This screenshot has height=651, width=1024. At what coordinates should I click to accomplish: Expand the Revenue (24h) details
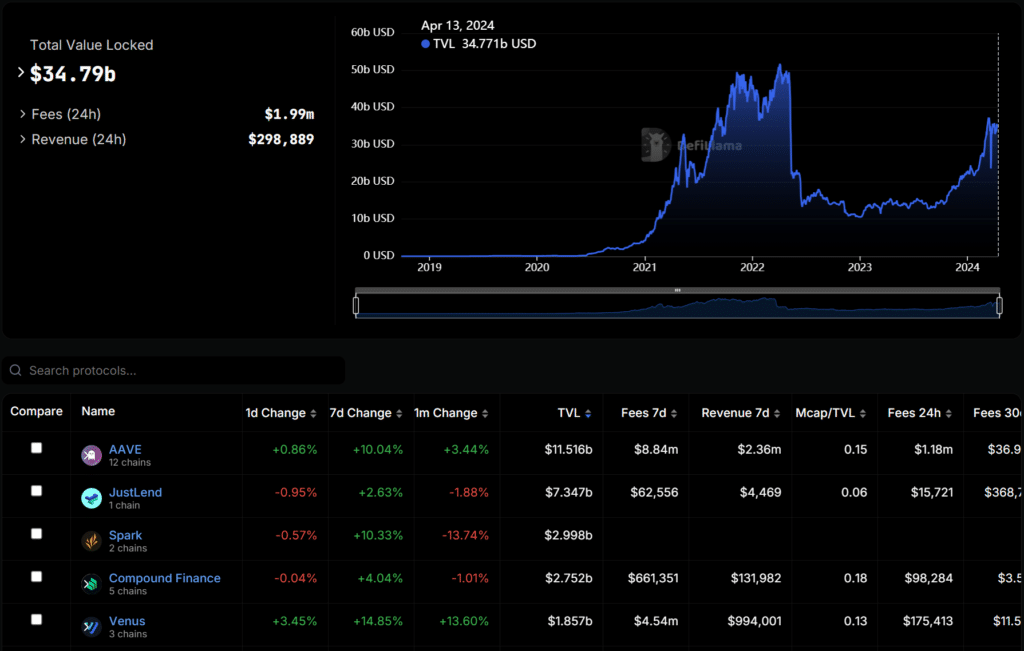coord(23,139)
